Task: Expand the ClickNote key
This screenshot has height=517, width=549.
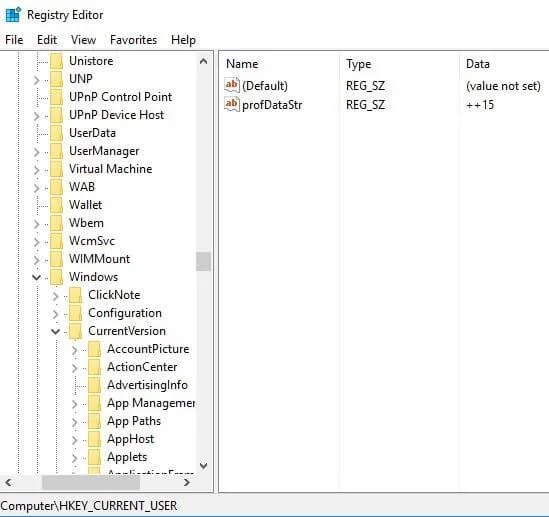Action: 55,296
